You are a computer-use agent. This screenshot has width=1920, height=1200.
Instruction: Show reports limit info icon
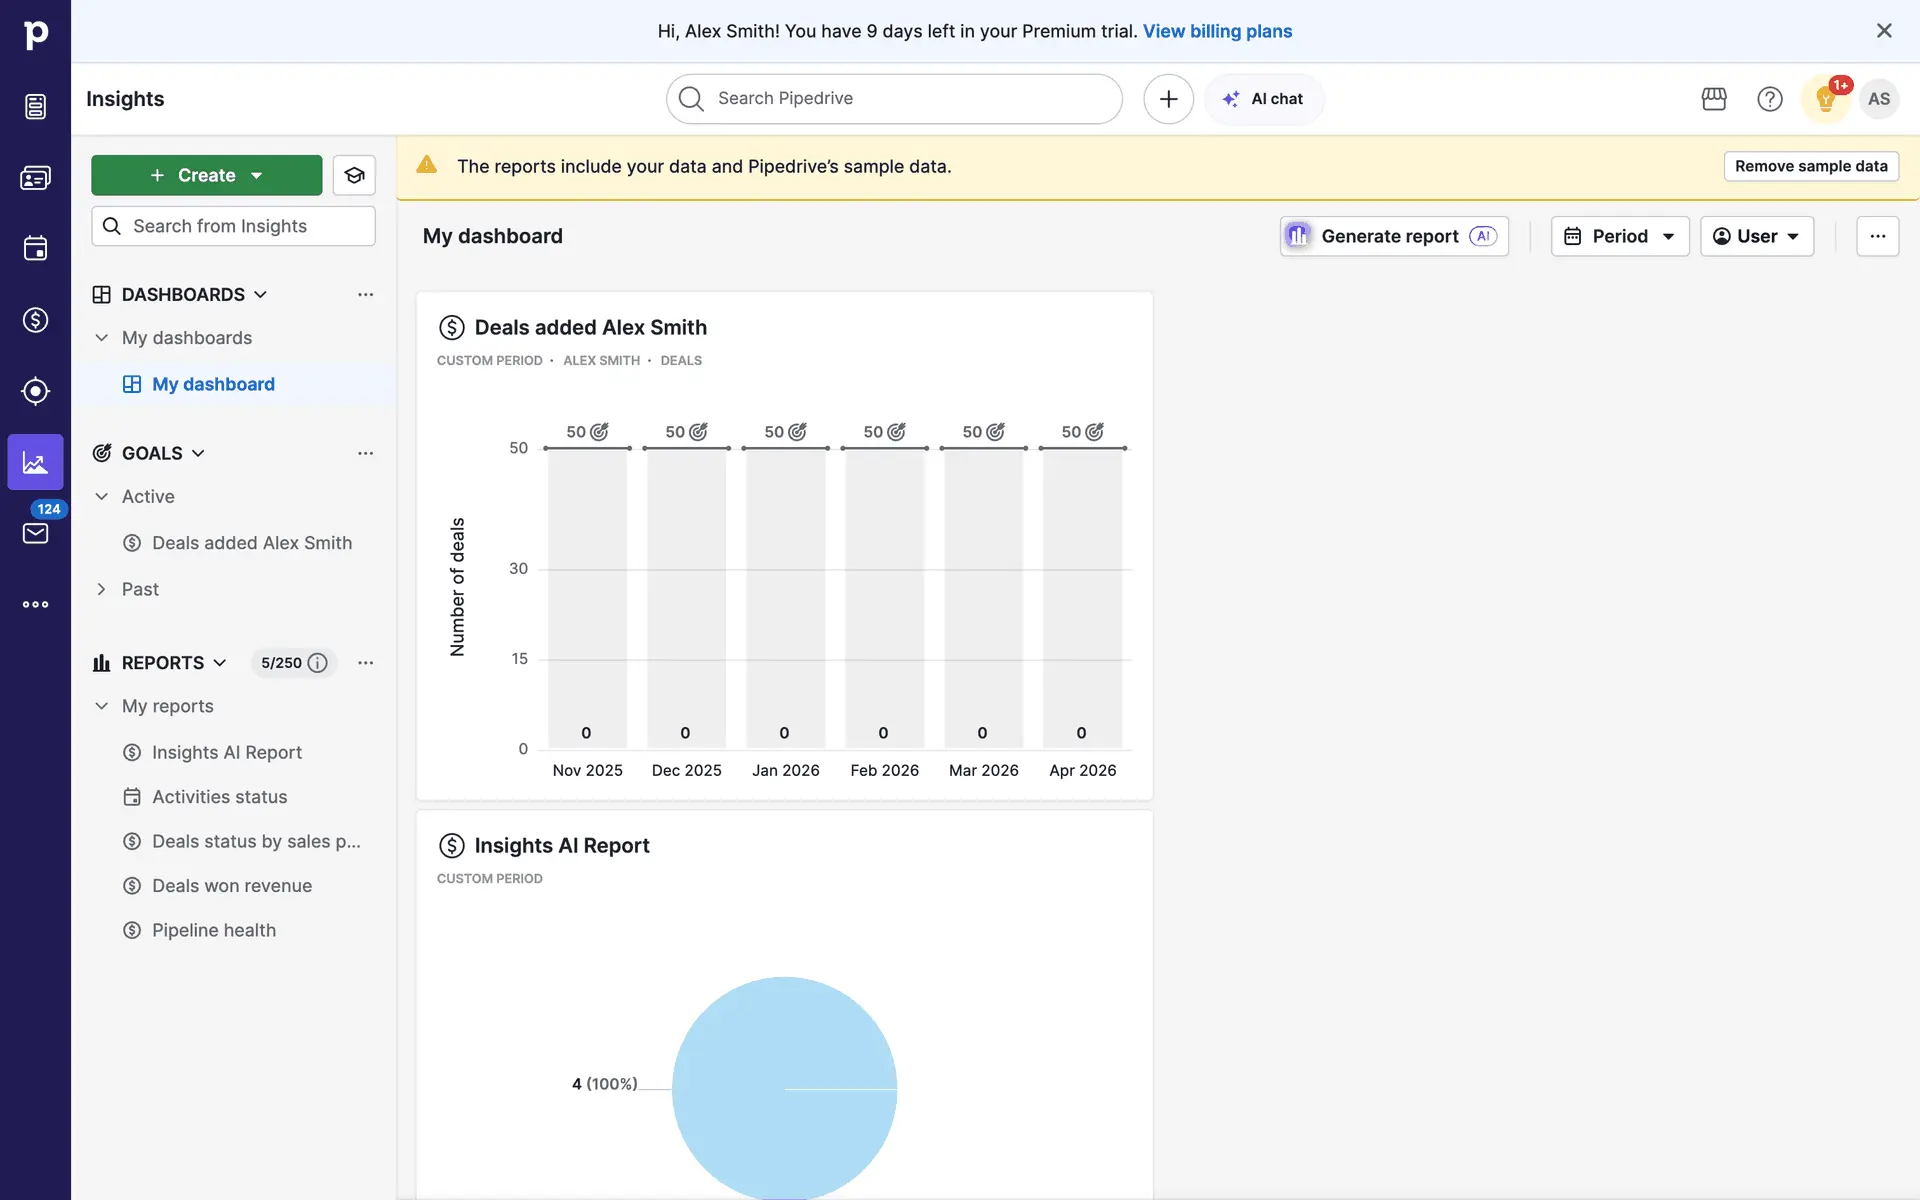[x=318, y=663]
